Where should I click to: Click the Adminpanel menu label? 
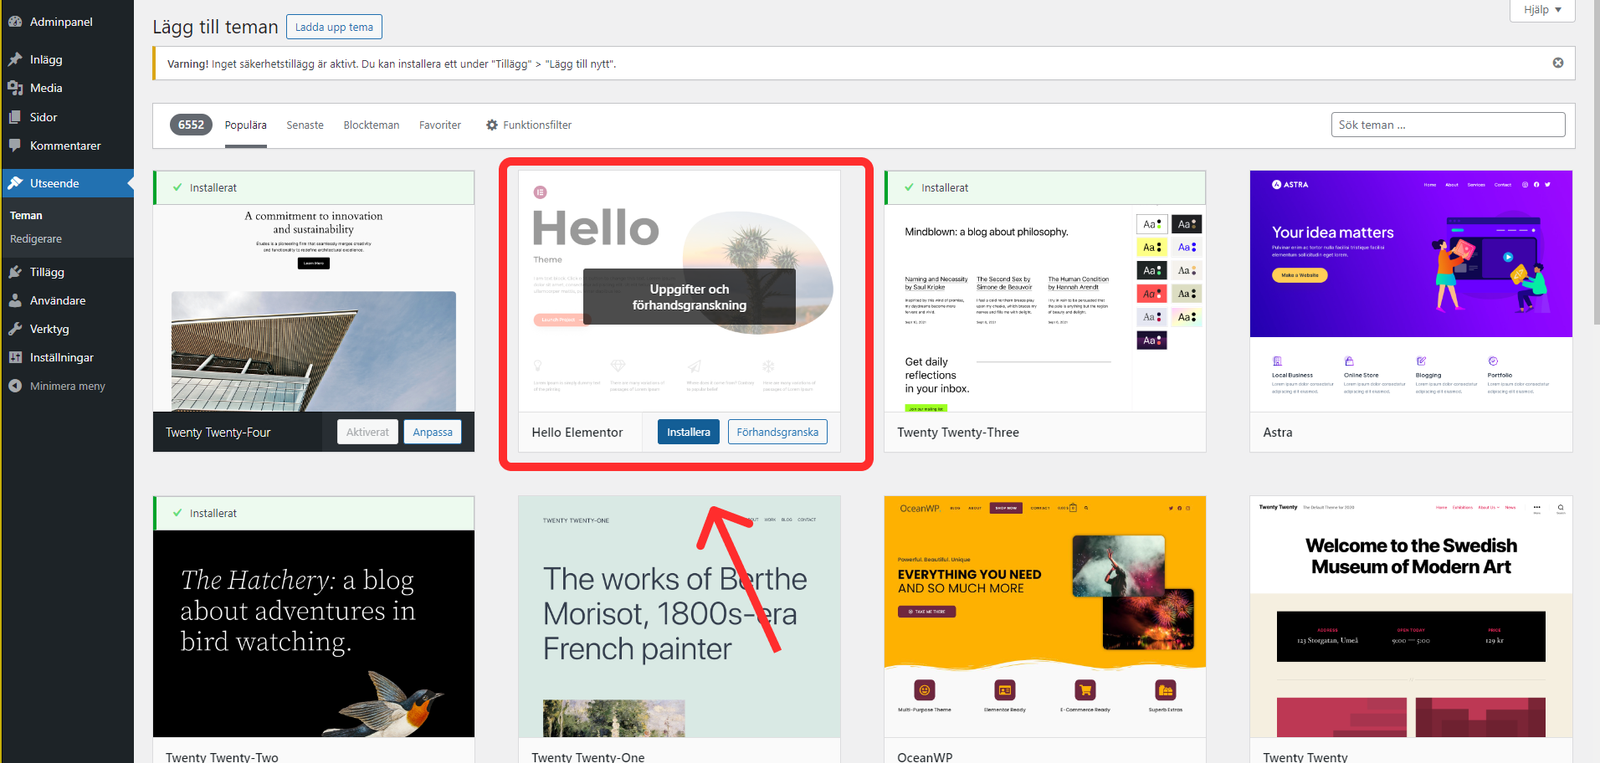click(61, 21)
